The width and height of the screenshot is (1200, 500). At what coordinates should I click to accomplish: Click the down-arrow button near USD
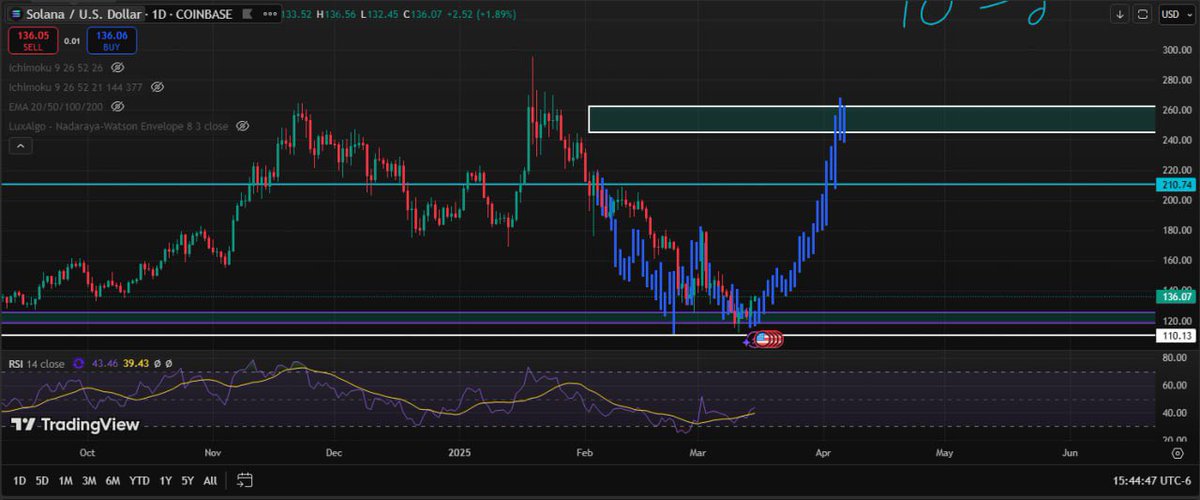[1122, 15]
